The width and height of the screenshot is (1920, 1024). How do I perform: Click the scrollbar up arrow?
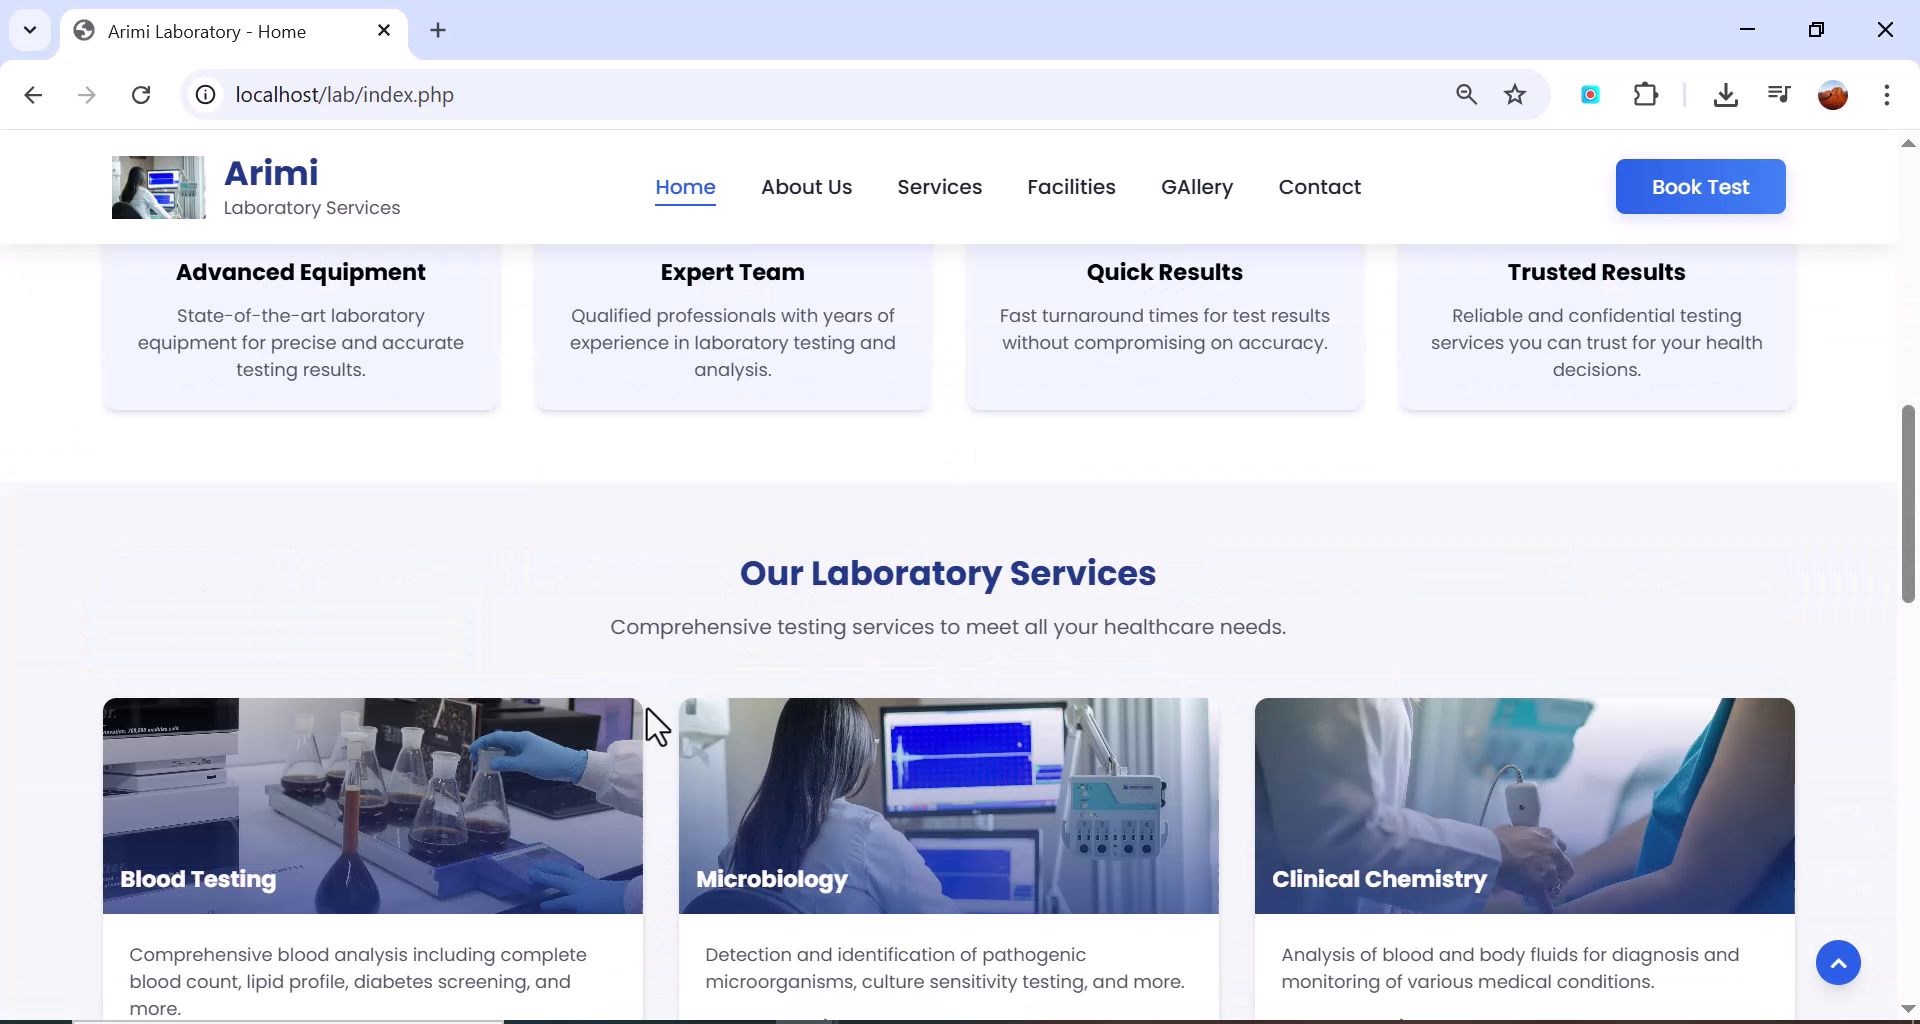coord(1908,143)
